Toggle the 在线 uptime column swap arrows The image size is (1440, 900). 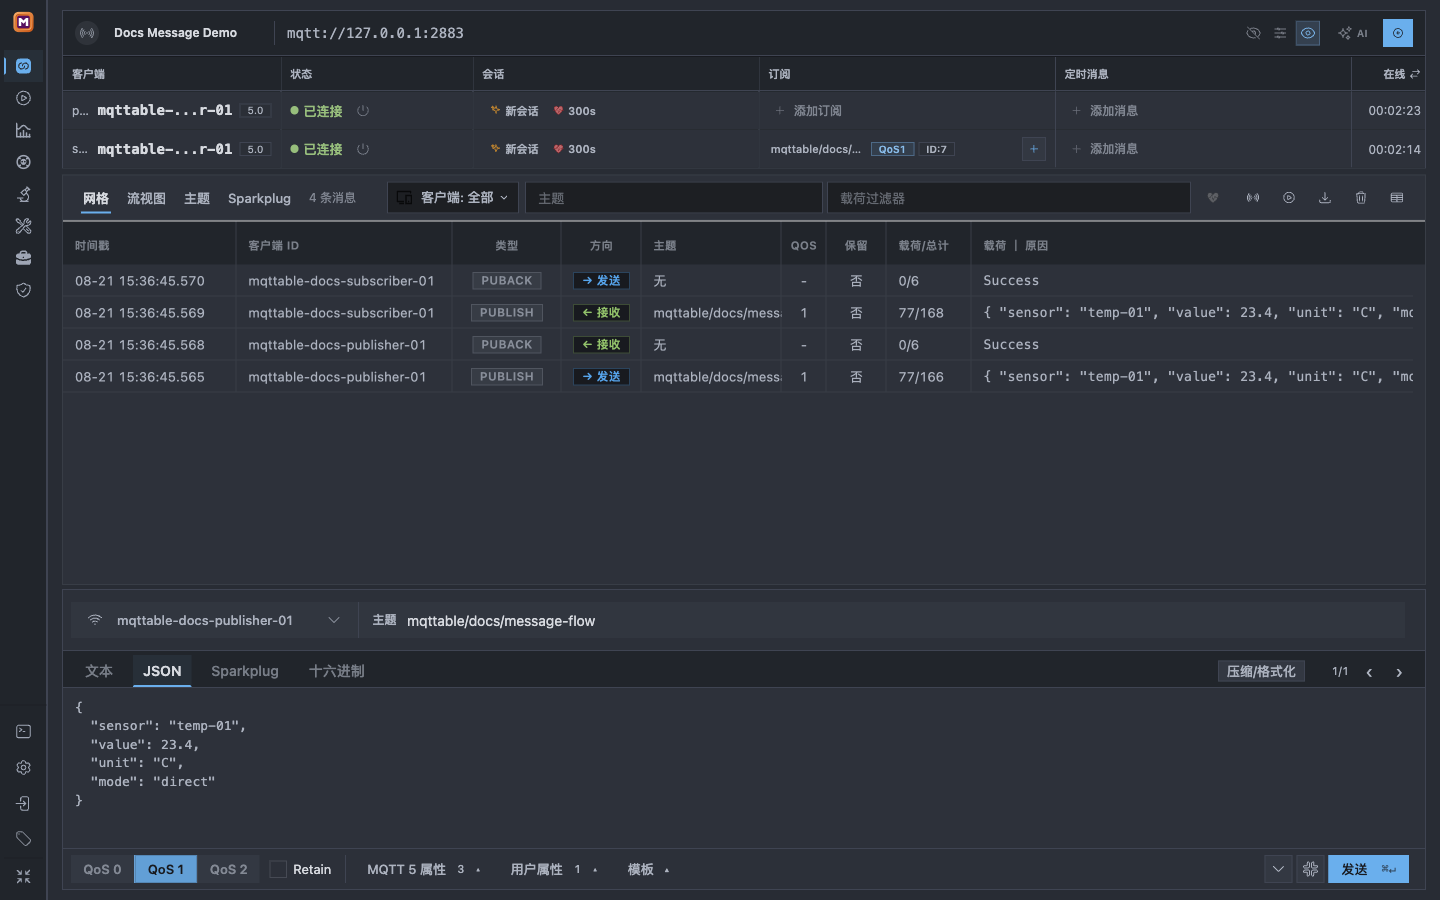[x=1415, y=74]
